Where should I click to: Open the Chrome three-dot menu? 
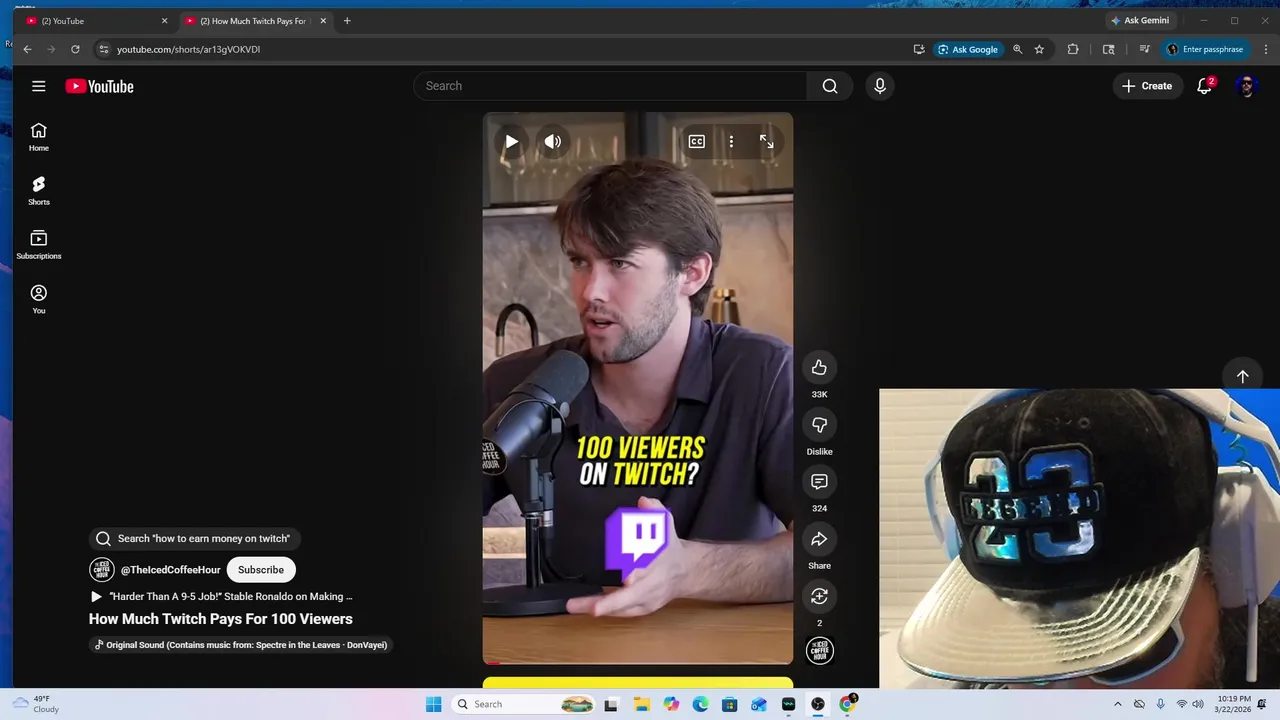(x=1264, y=49)
